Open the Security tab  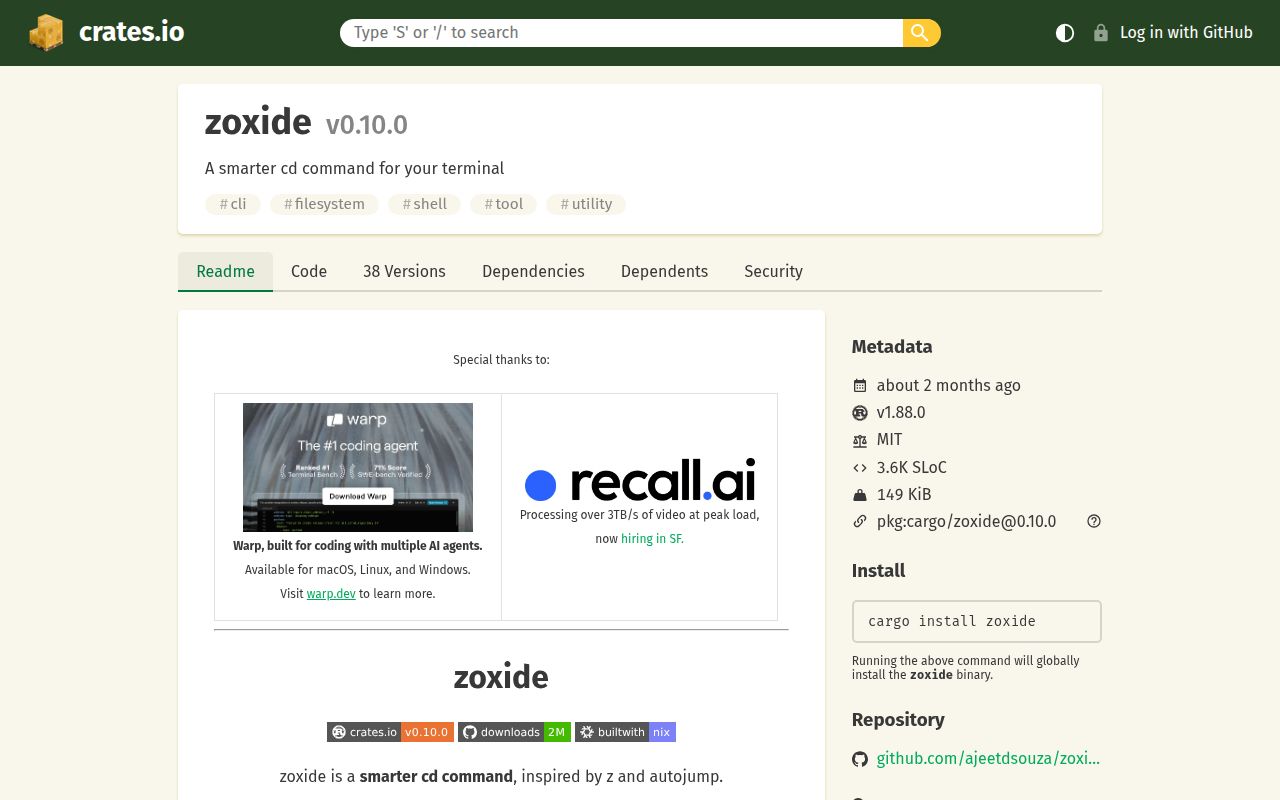pos(773,271)
